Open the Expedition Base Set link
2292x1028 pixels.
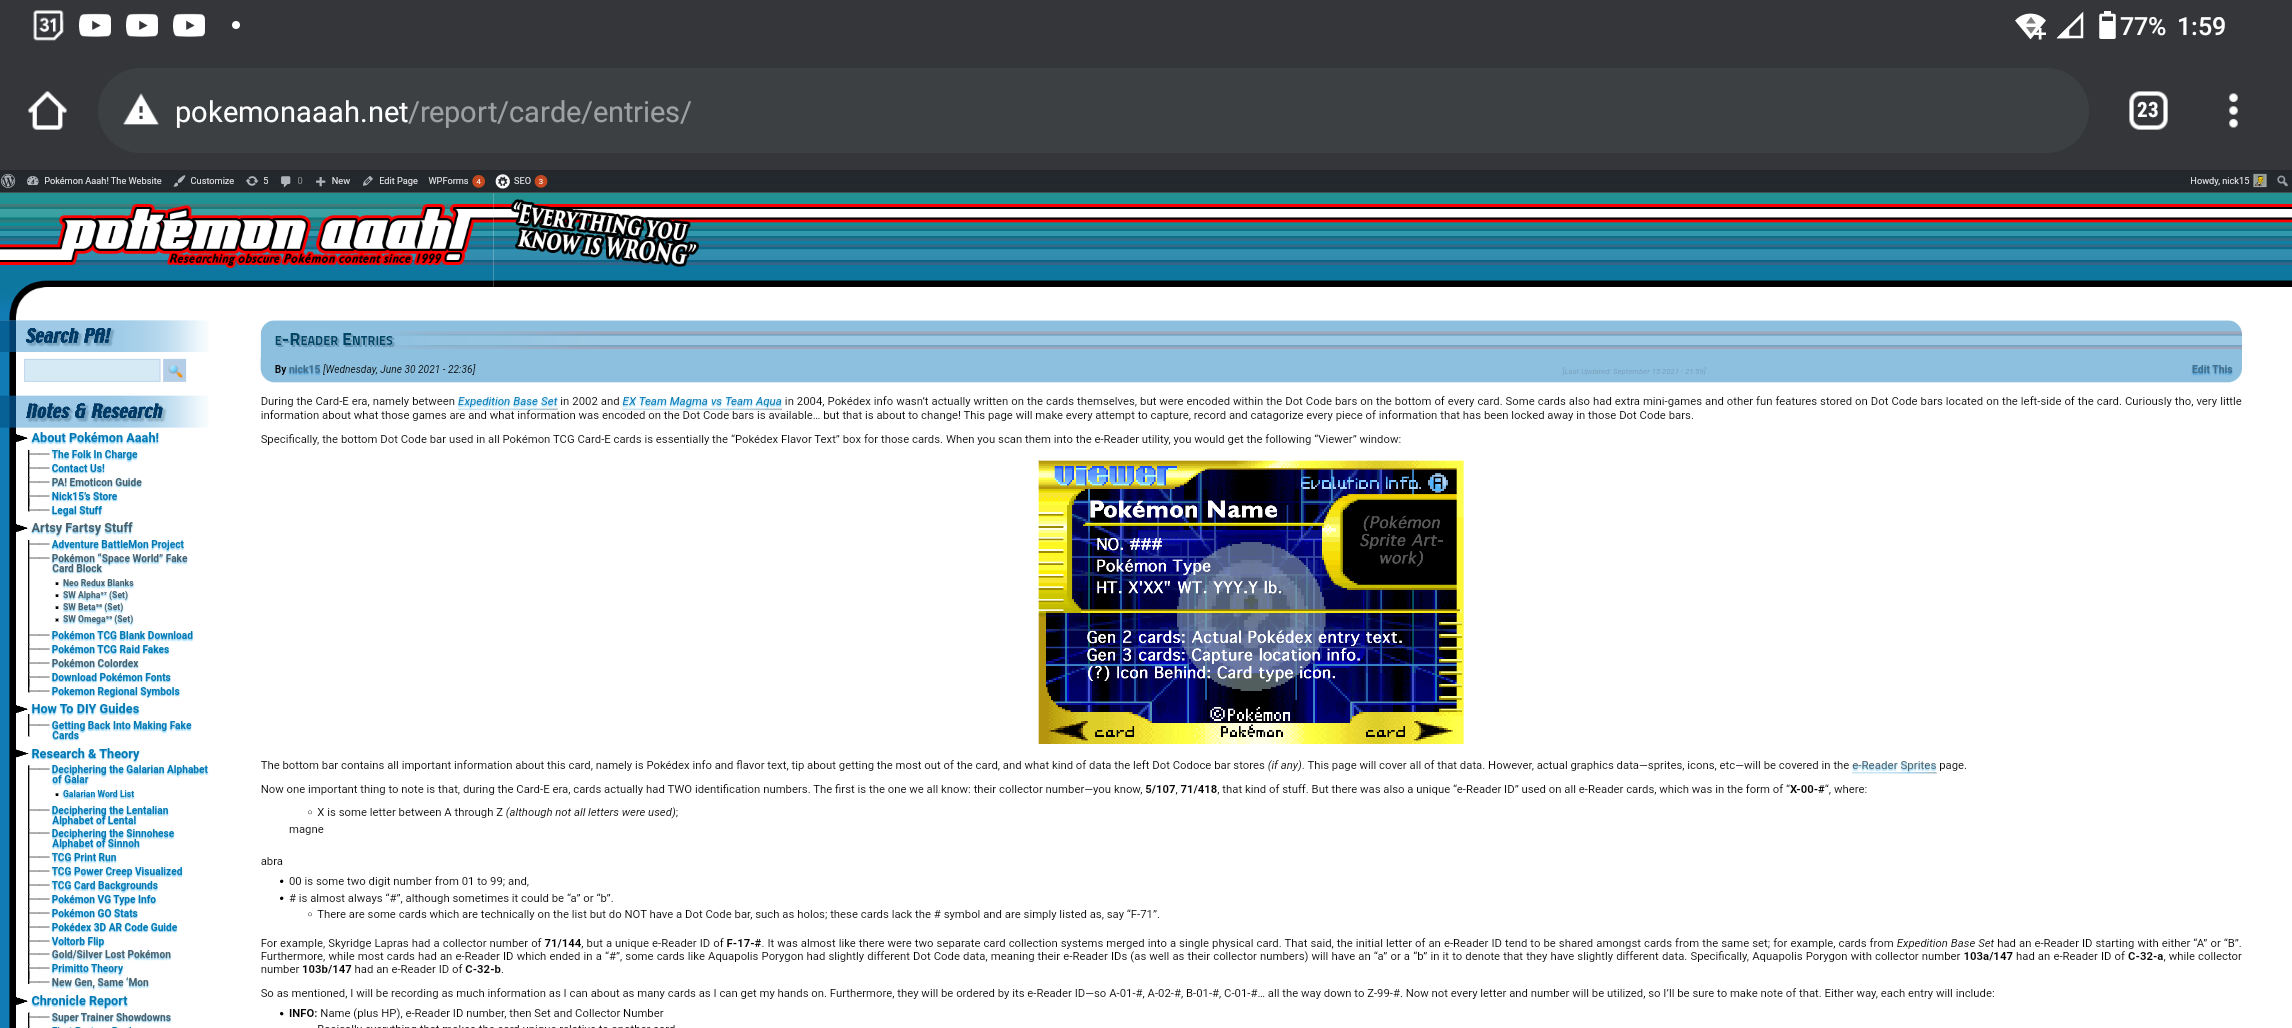click(507, 402)
